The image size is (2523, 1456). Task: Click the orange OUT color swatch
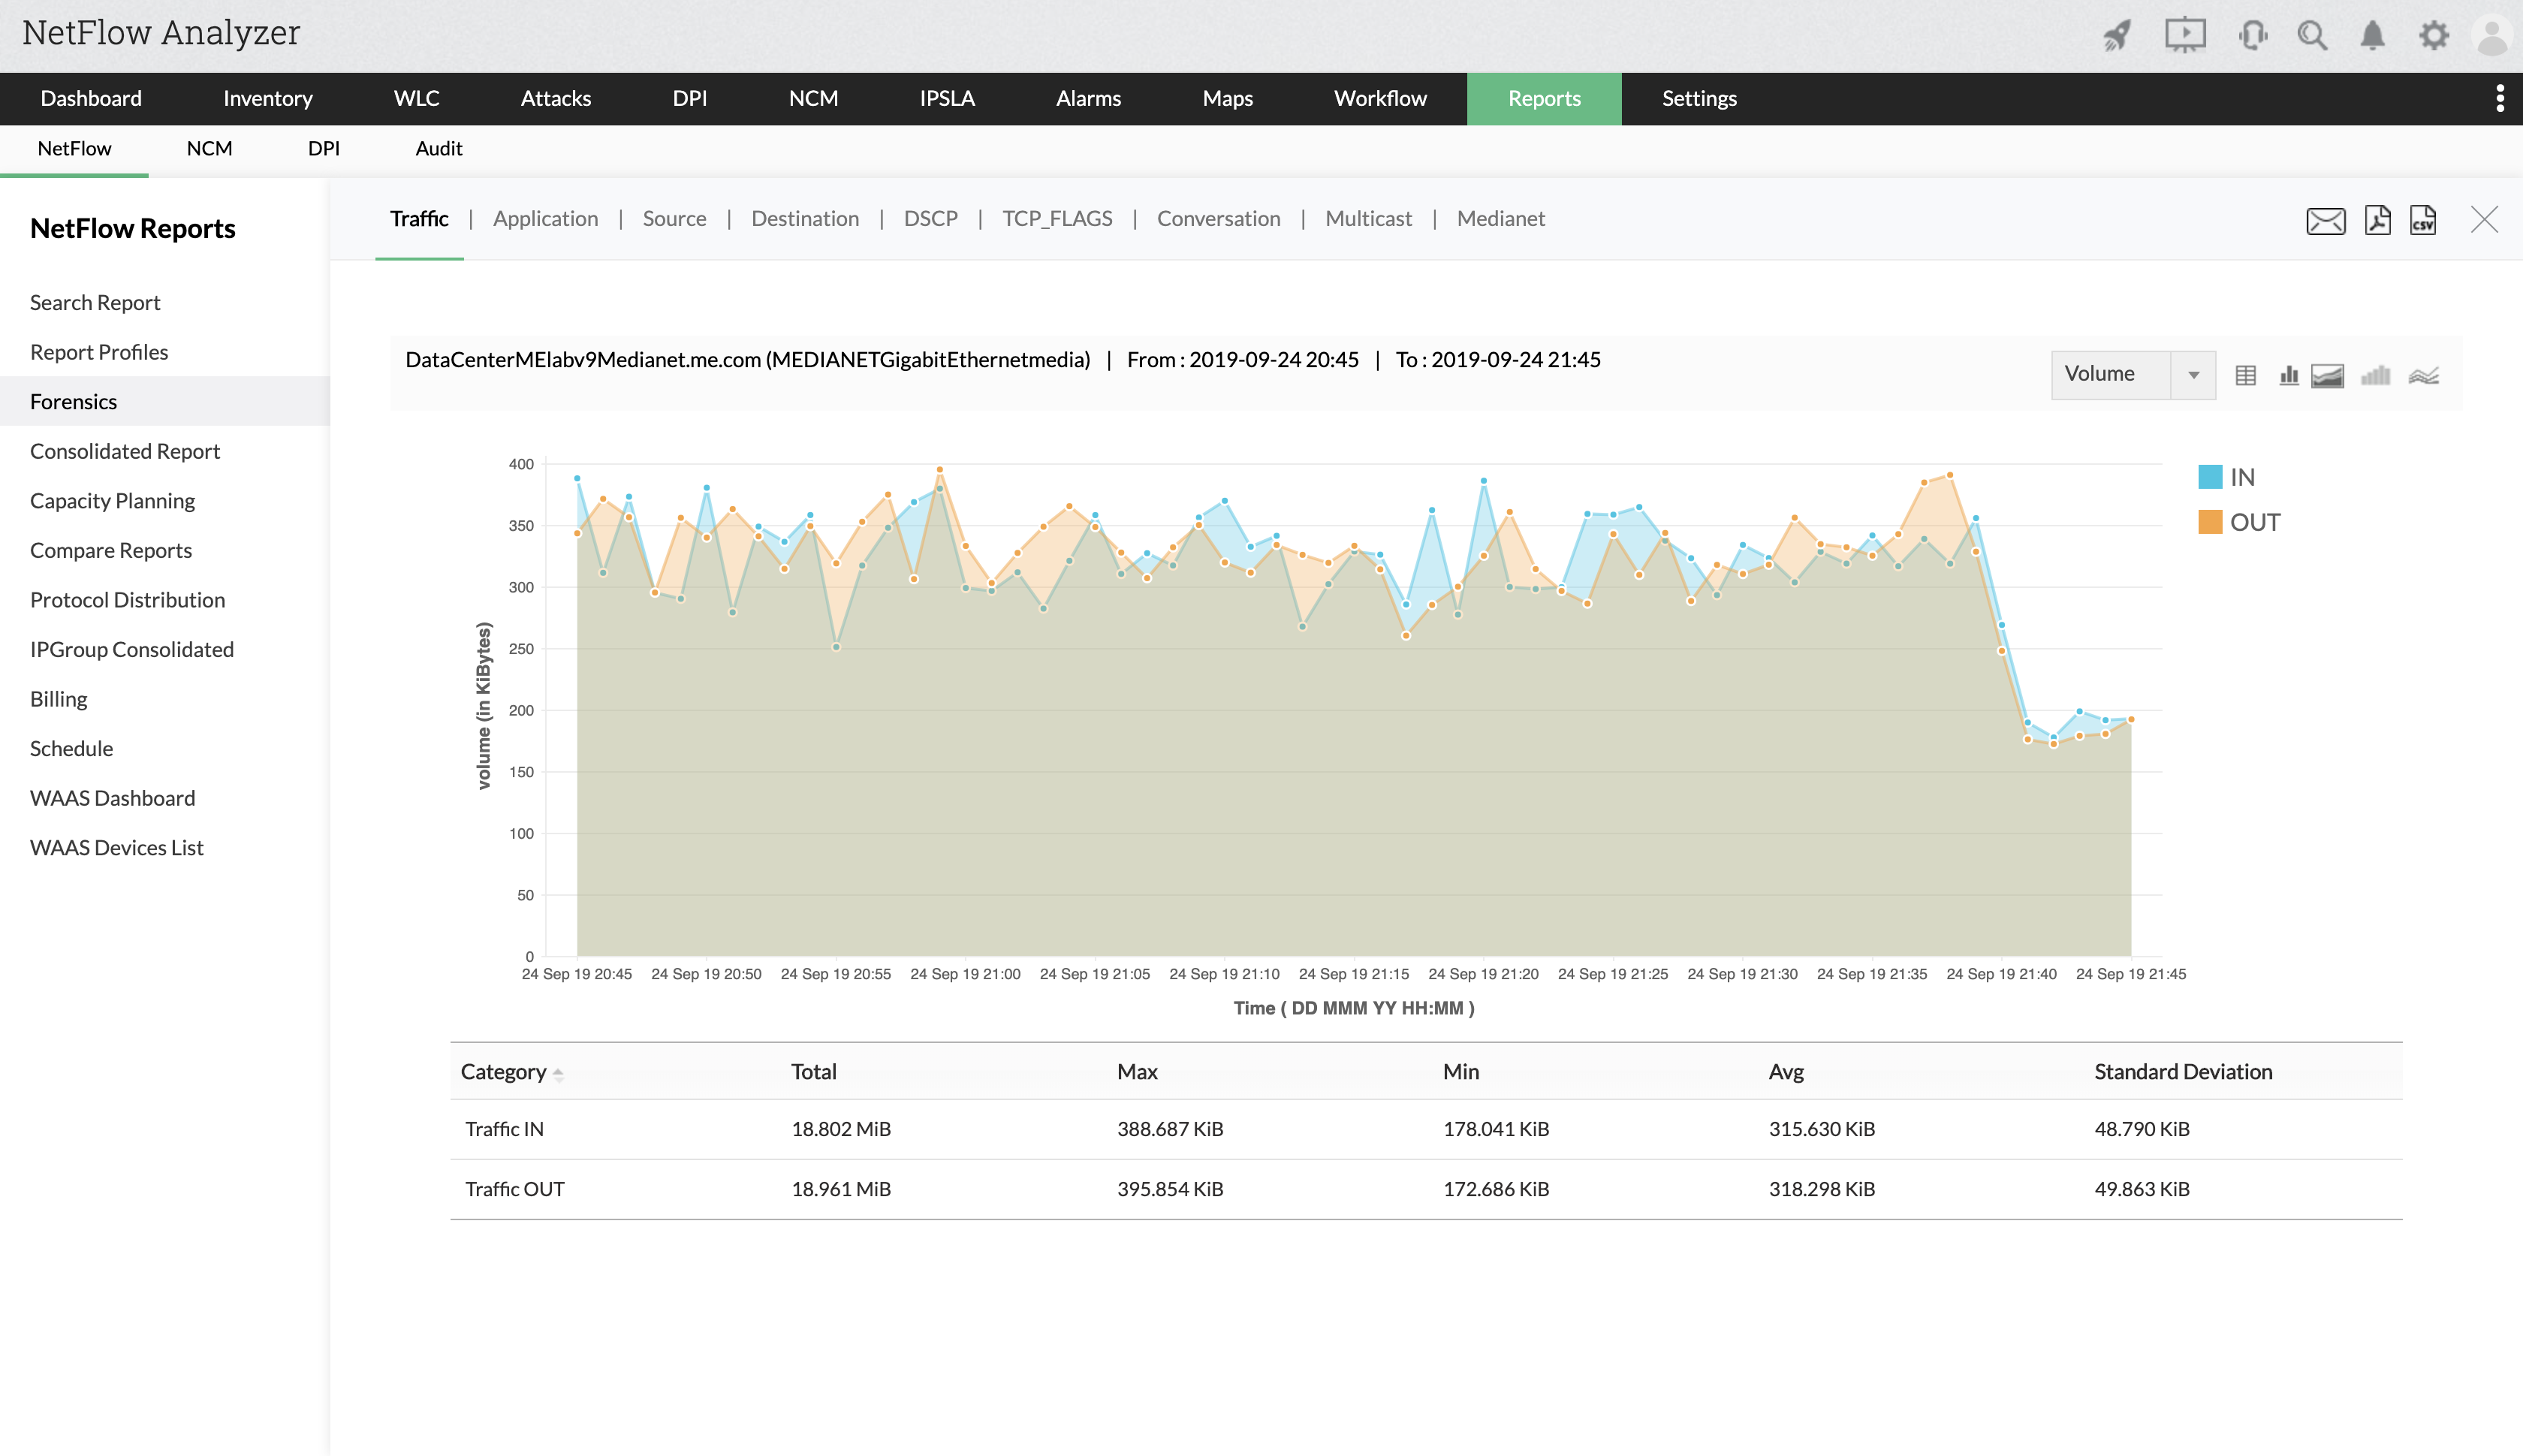tap(2209, 522)
